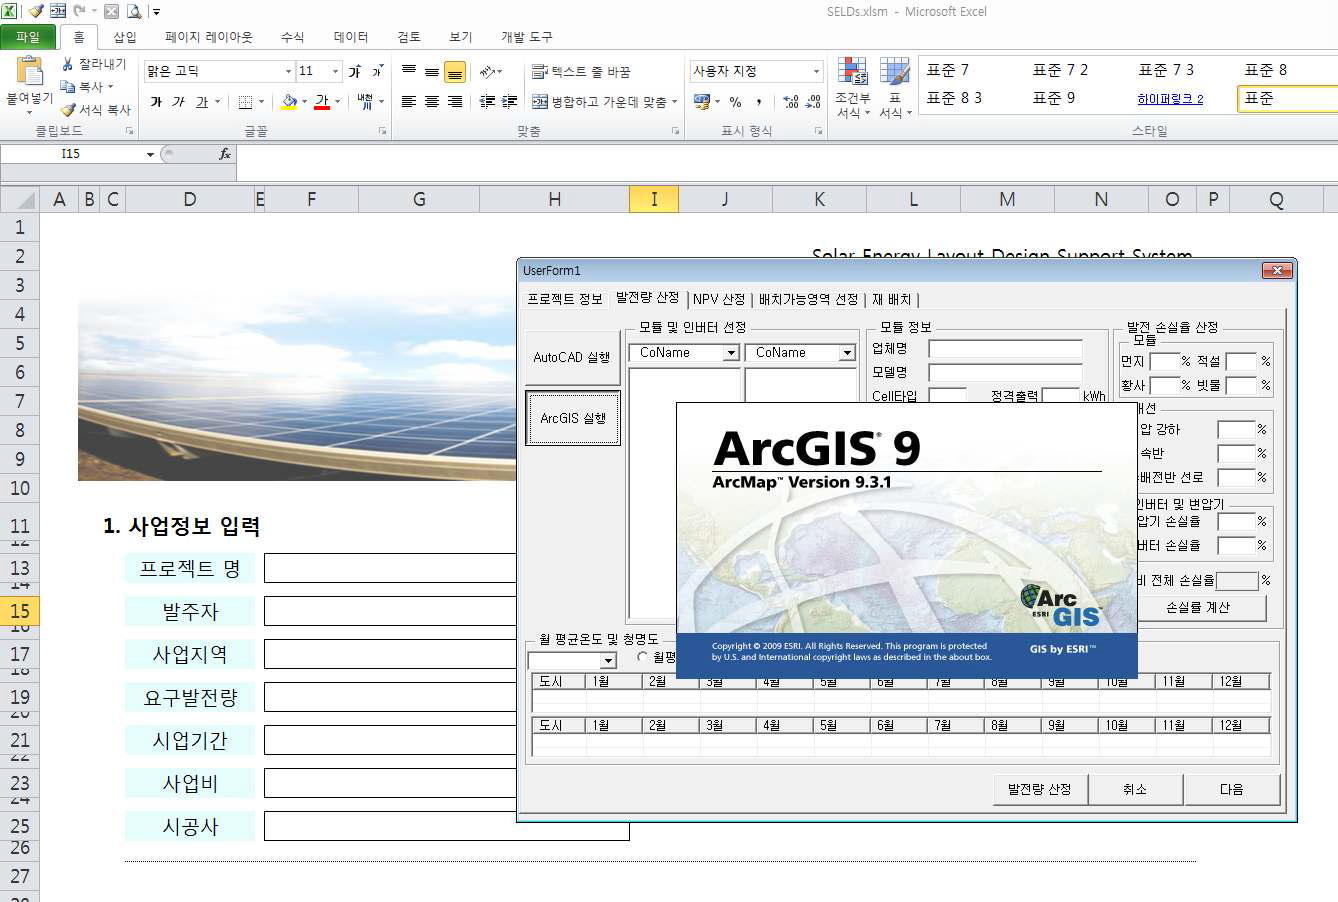Viewport: 1338px width, 902px height.
Task: Click the text orientation icon
Action: click(487, 72)
